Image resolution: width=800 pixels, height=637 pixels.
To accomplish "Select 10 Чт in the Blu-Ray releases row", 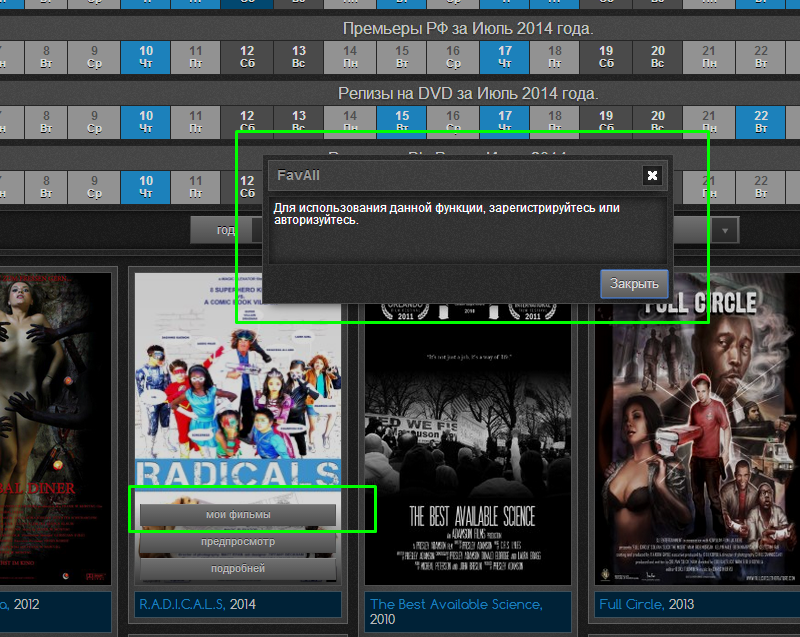I will [146, 187].
